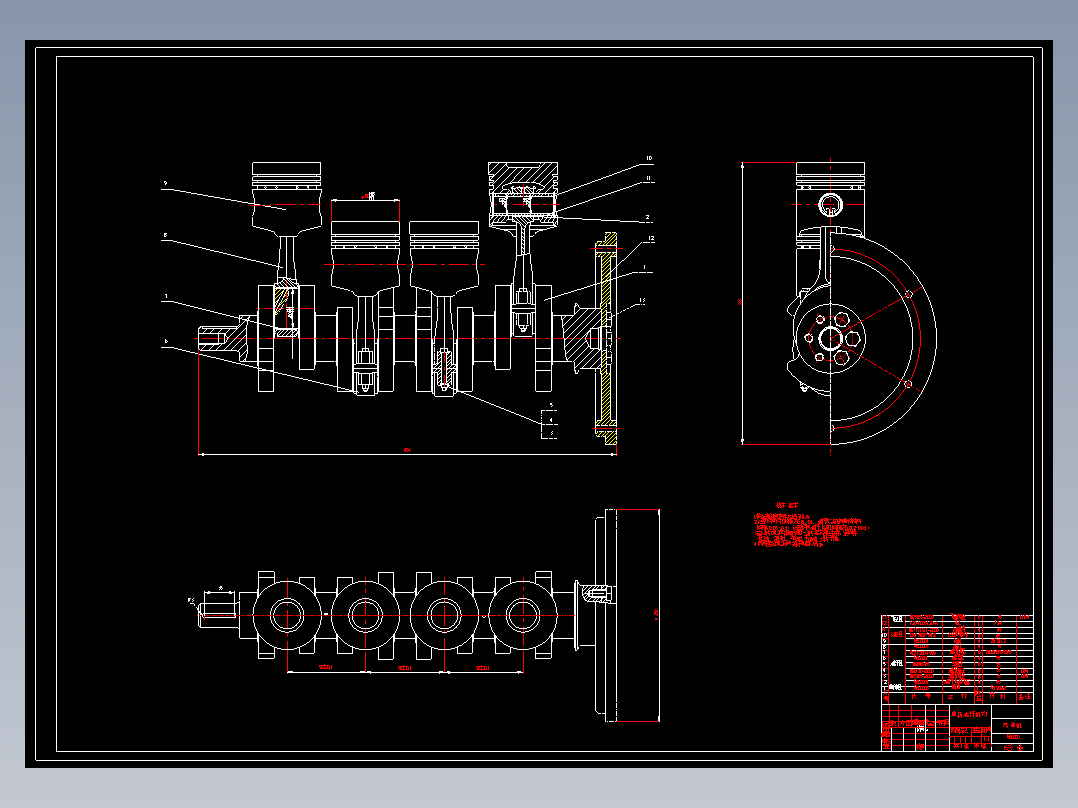
Task: Click the 备注 column header in parts list
Action: click(x=1027, y=696)
